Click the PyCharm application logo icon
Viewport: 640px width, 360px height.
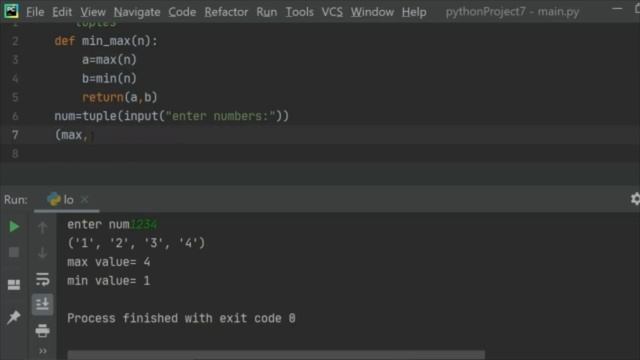click(x=11, y=11)
